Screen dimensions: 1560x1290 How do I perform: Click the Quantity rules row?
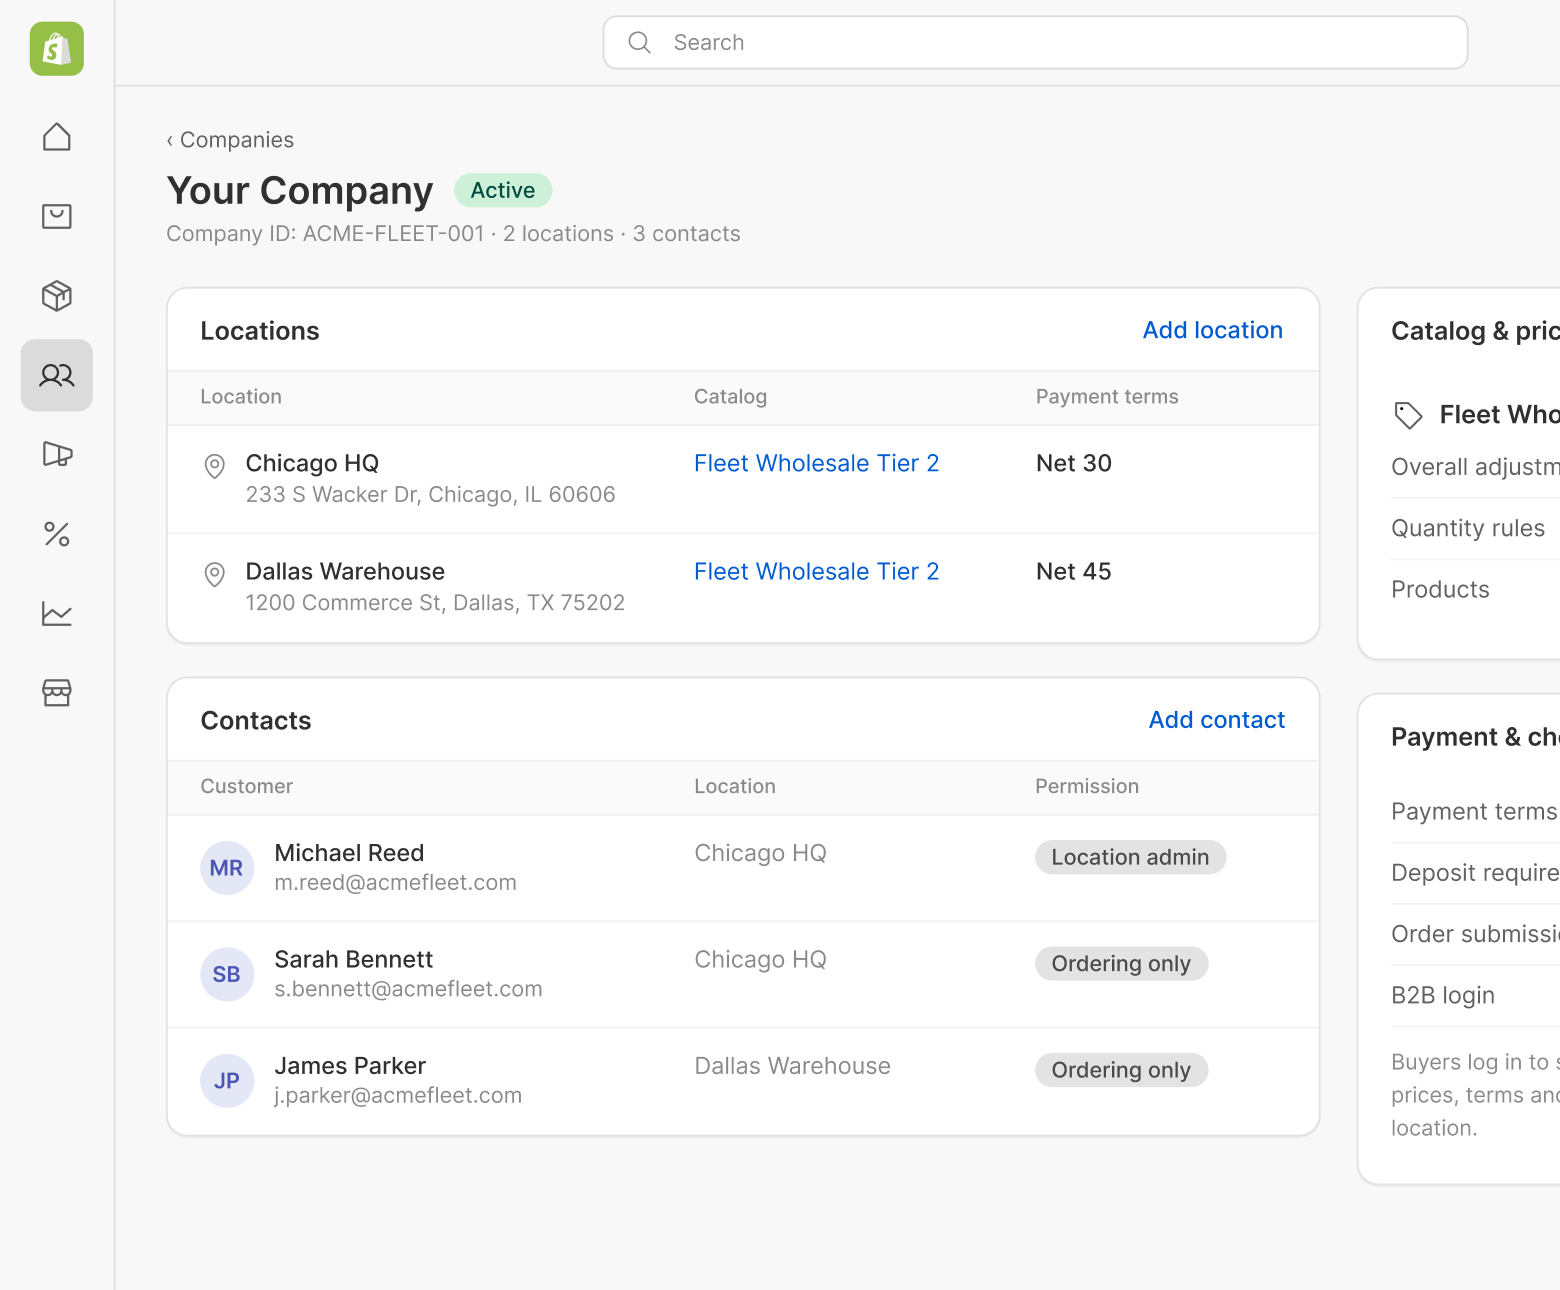coord(1475,528)
